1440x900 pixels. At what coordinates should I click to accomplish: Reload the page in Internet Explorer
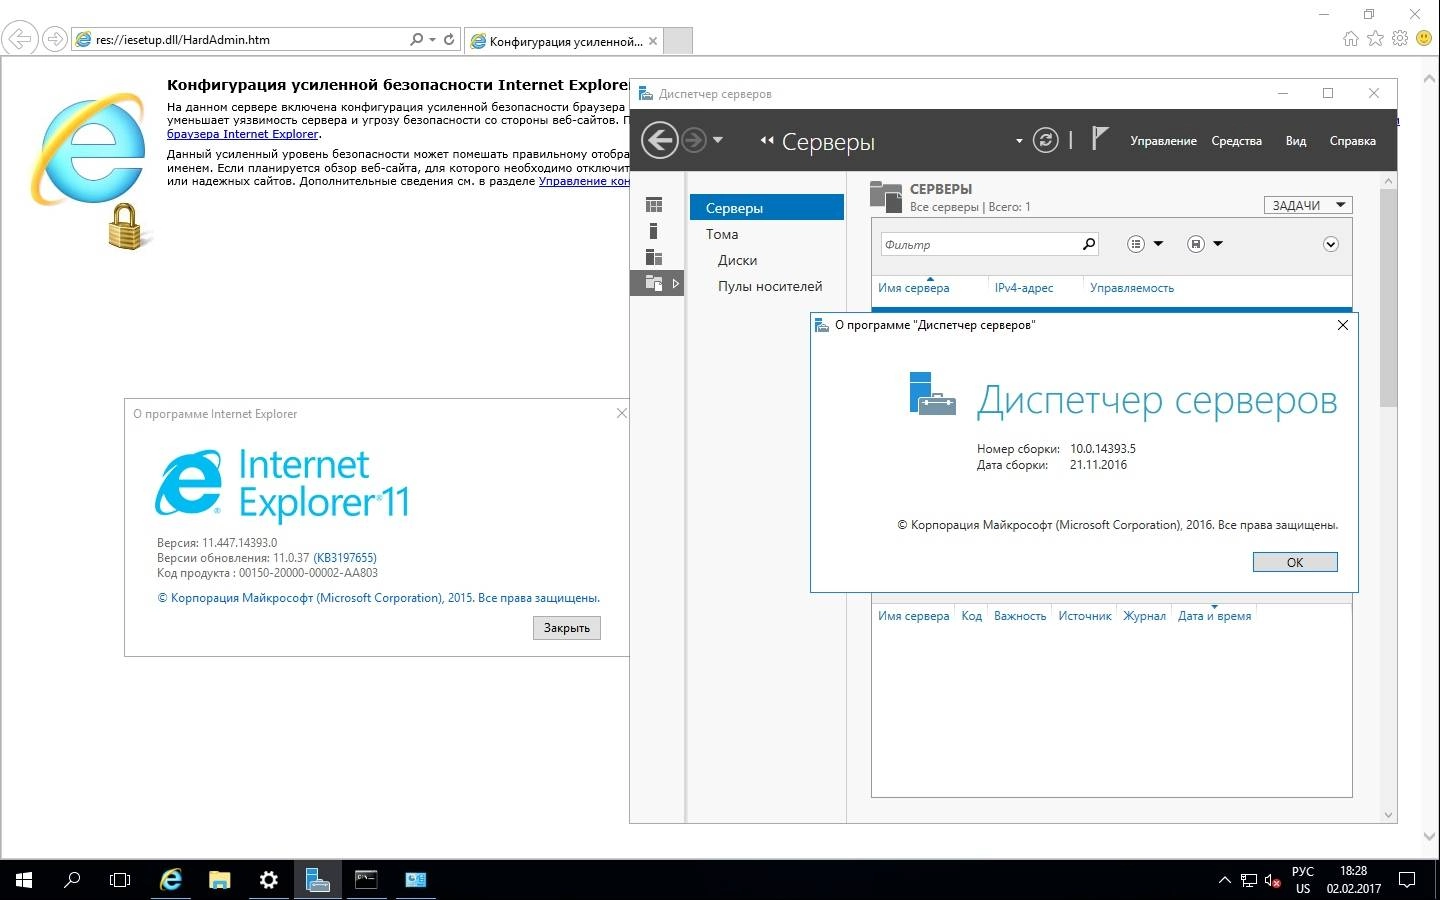449,39
